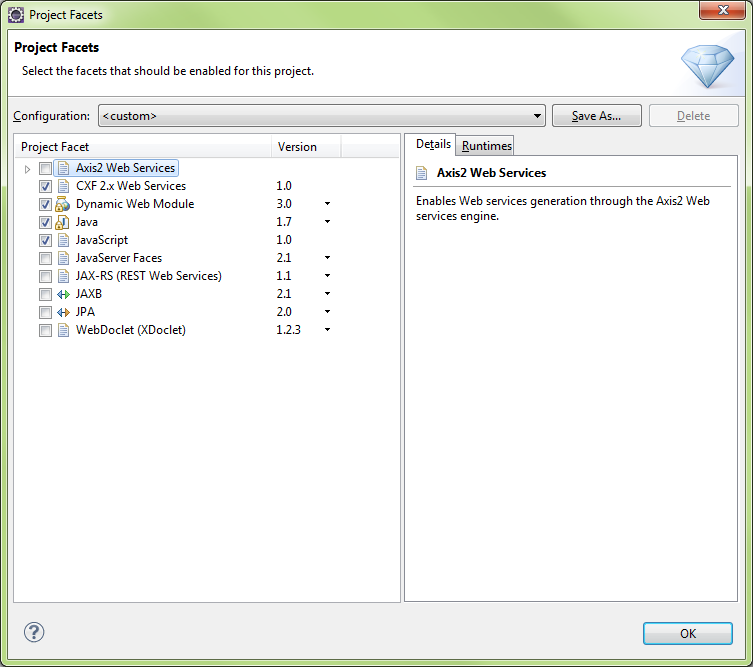Click the Axis2 description text in Details

coord(563,208)
